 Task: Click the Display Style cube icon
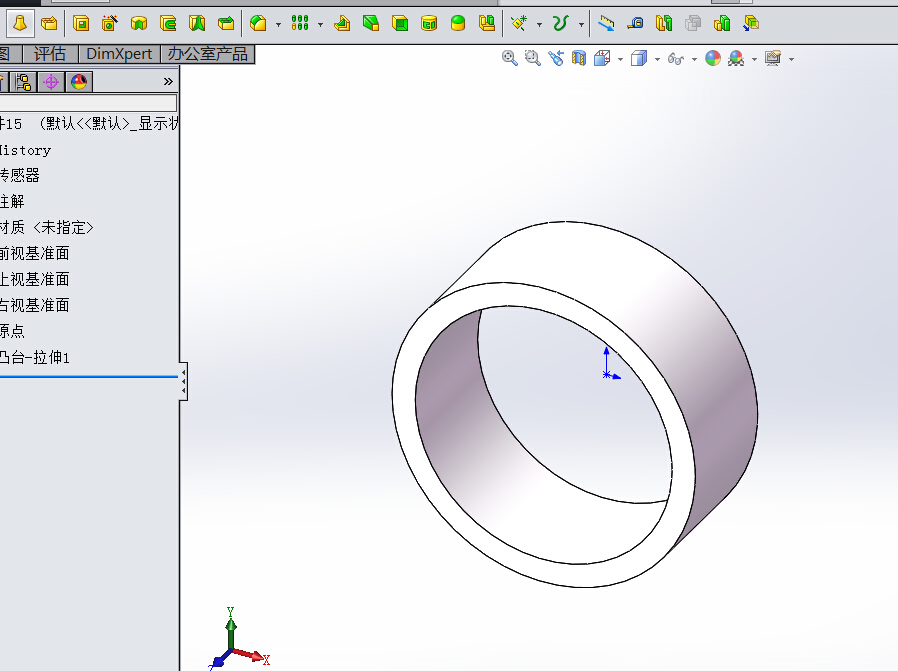(x=639, y=58)
